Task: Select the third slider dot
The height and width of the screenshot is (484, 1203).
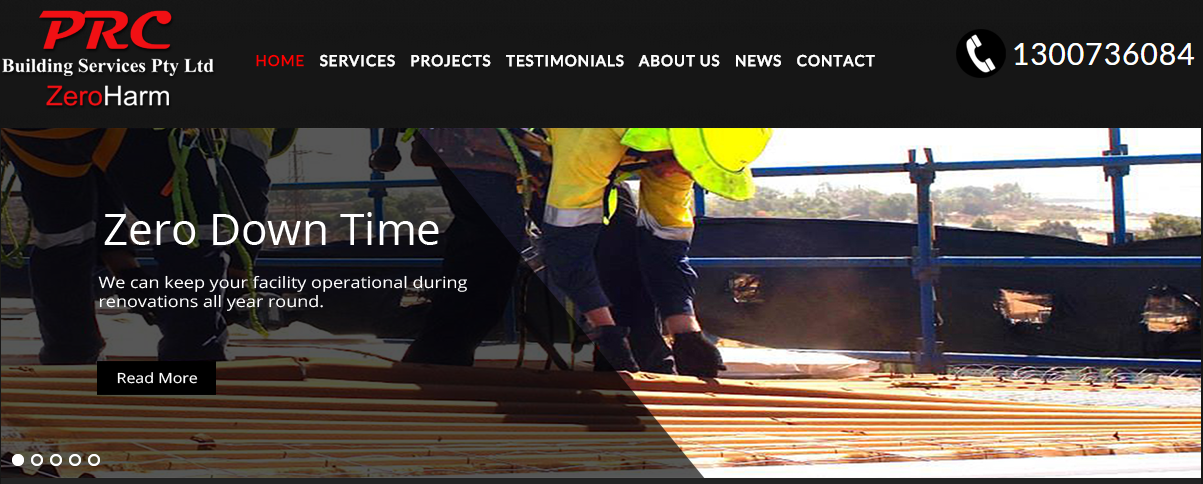Action: click(x=56, y=460)
